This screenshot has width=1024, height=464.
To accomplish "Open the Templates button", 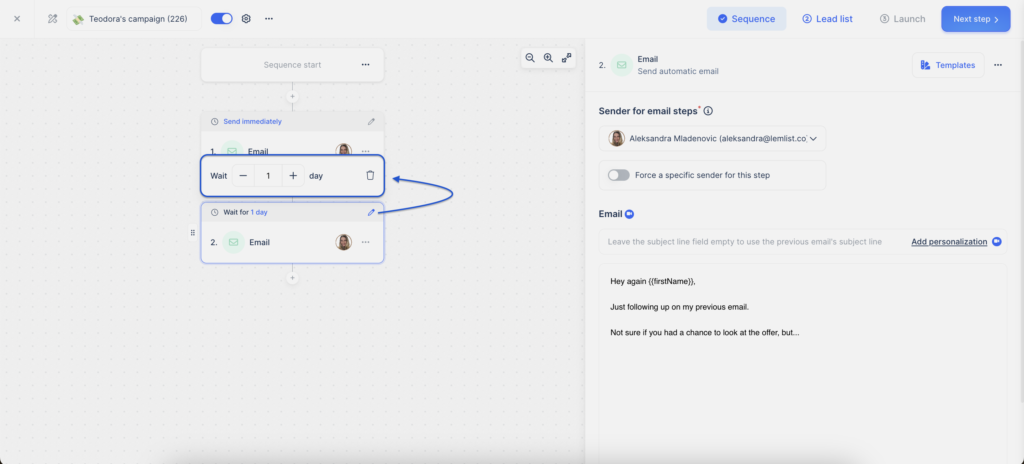I will (x=948, y=65).
